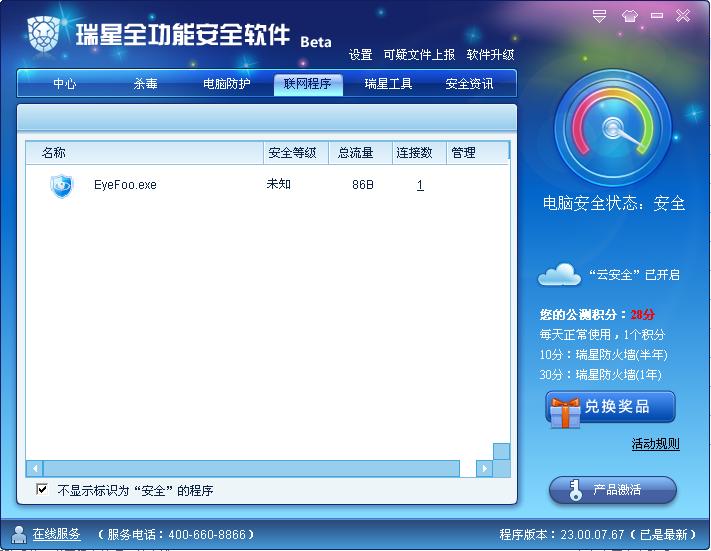This screenshot has height=551, width=711.
Task: Sort by the 总流量 column header
Action: coord(360,153)
